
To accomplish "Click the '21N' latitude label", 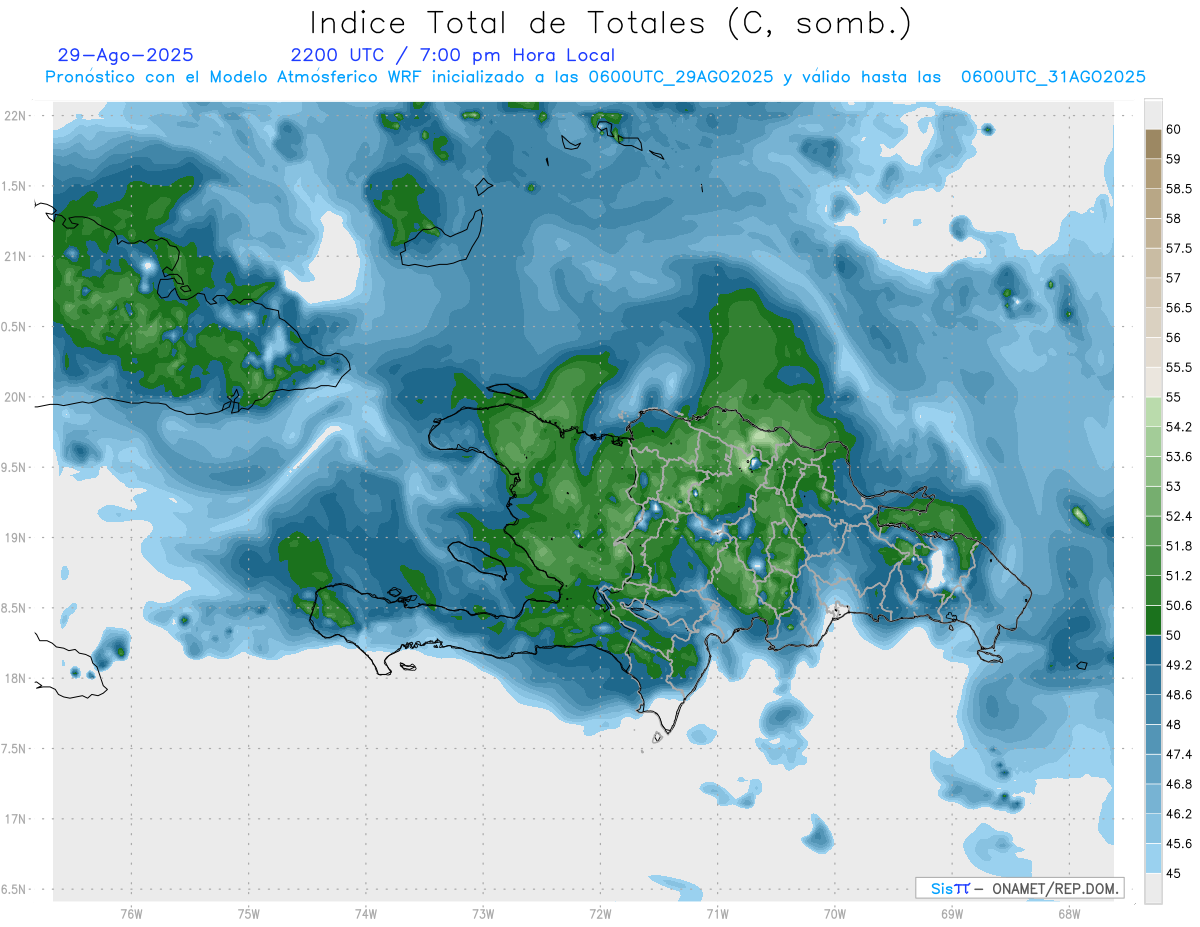I will 17,256.
